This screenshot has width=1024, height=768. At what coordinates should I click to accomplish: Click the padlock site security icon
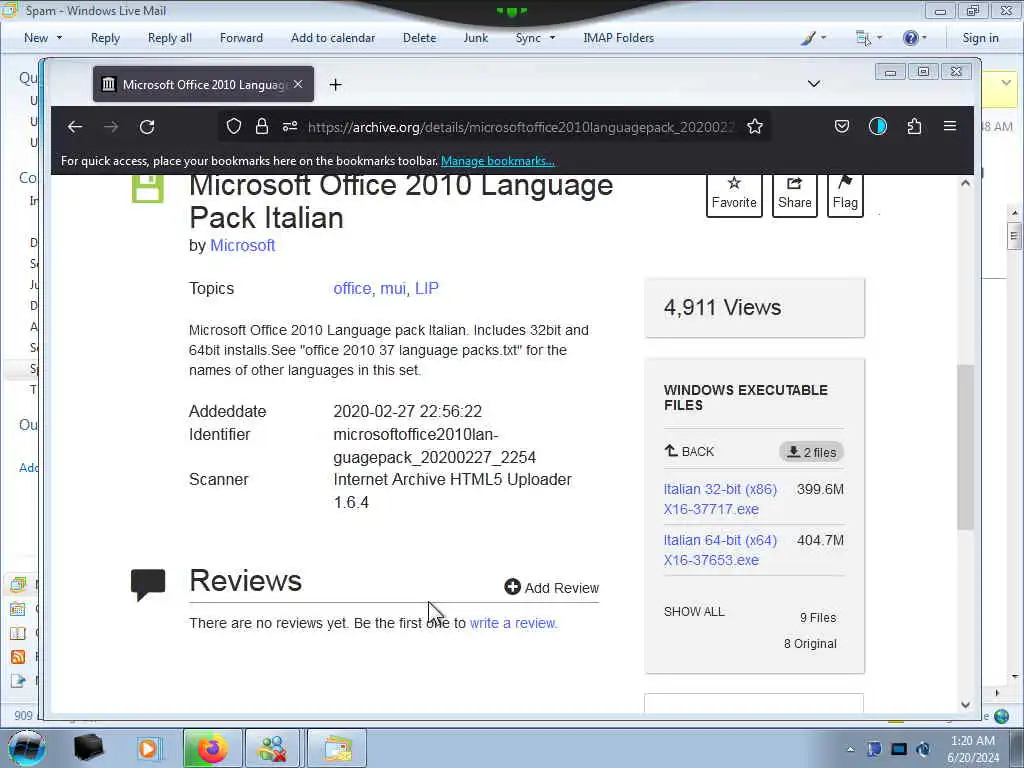[262, 127]
